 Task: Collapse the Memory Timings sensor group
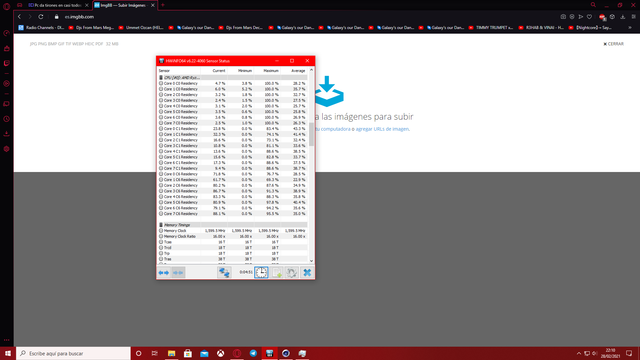[161, 225]
